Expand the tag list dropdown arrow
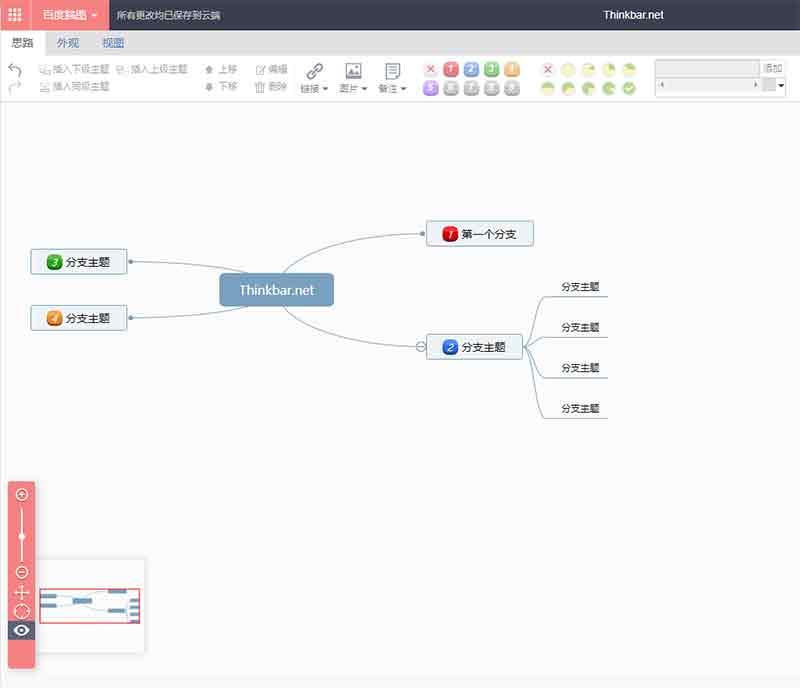 (x=781, y=86)
